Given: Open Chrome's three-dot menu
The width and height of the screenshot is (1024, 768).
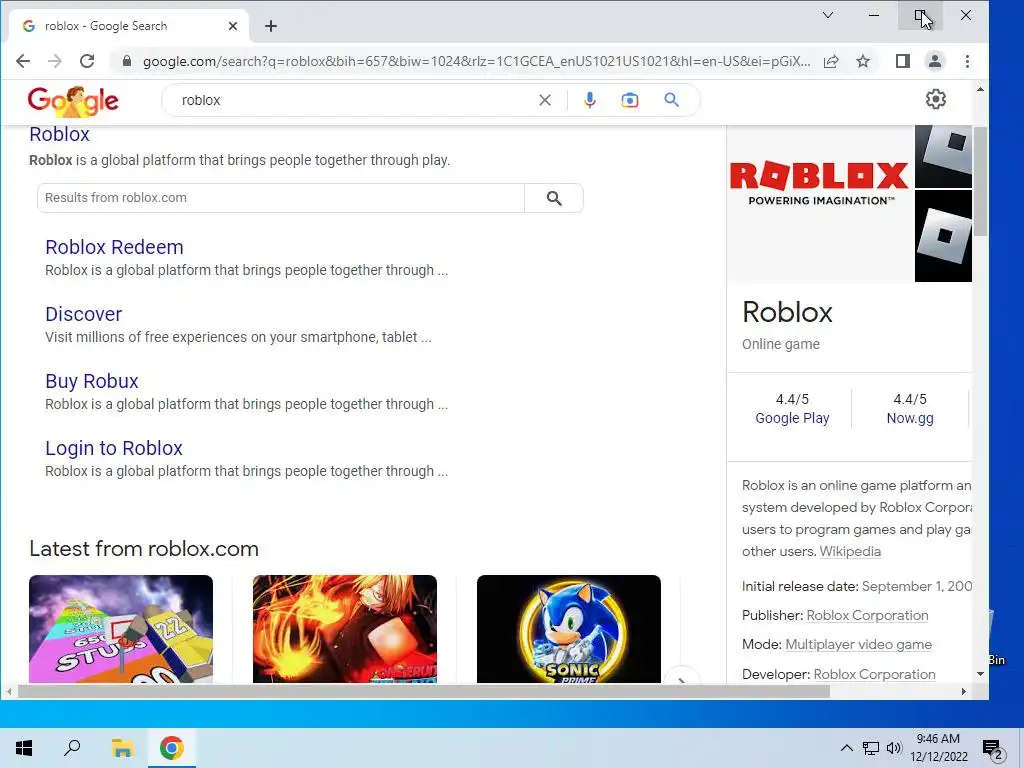Looking at the screenshot, I should point(967,61).
